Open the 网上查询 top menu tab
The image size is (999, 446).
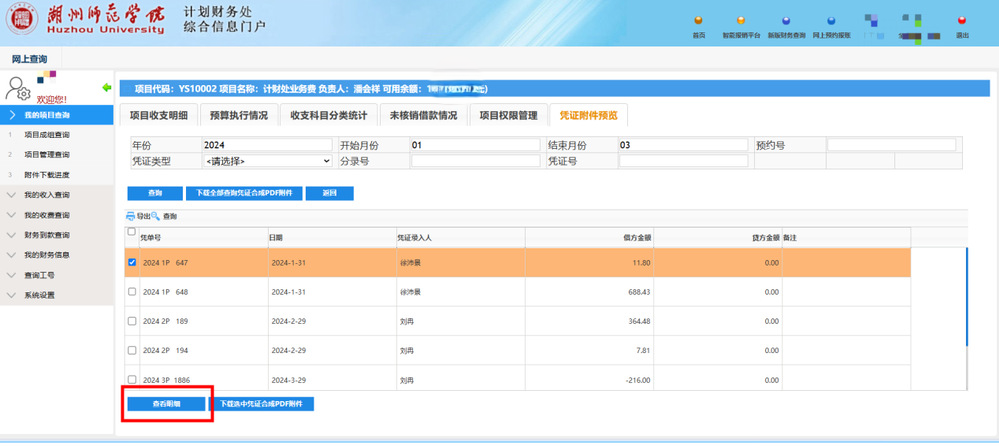pyautogui.click(x=29, y=59)
